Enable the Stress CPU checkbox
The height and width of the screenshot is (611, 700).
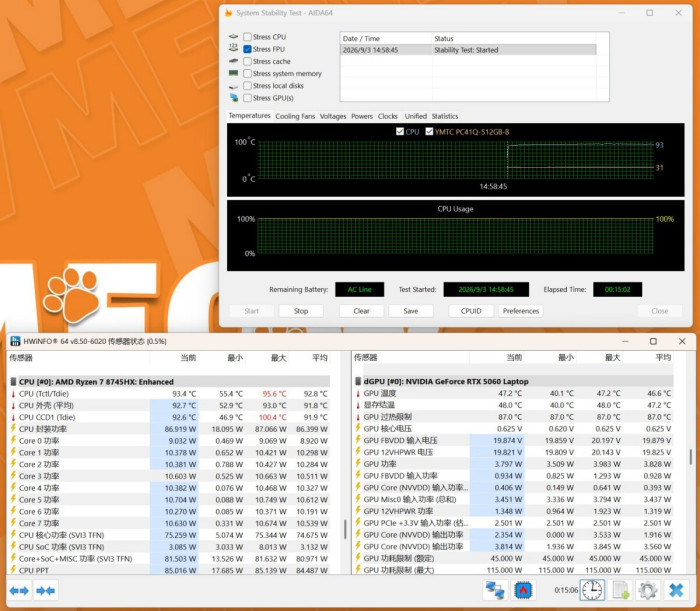[247, 37]
